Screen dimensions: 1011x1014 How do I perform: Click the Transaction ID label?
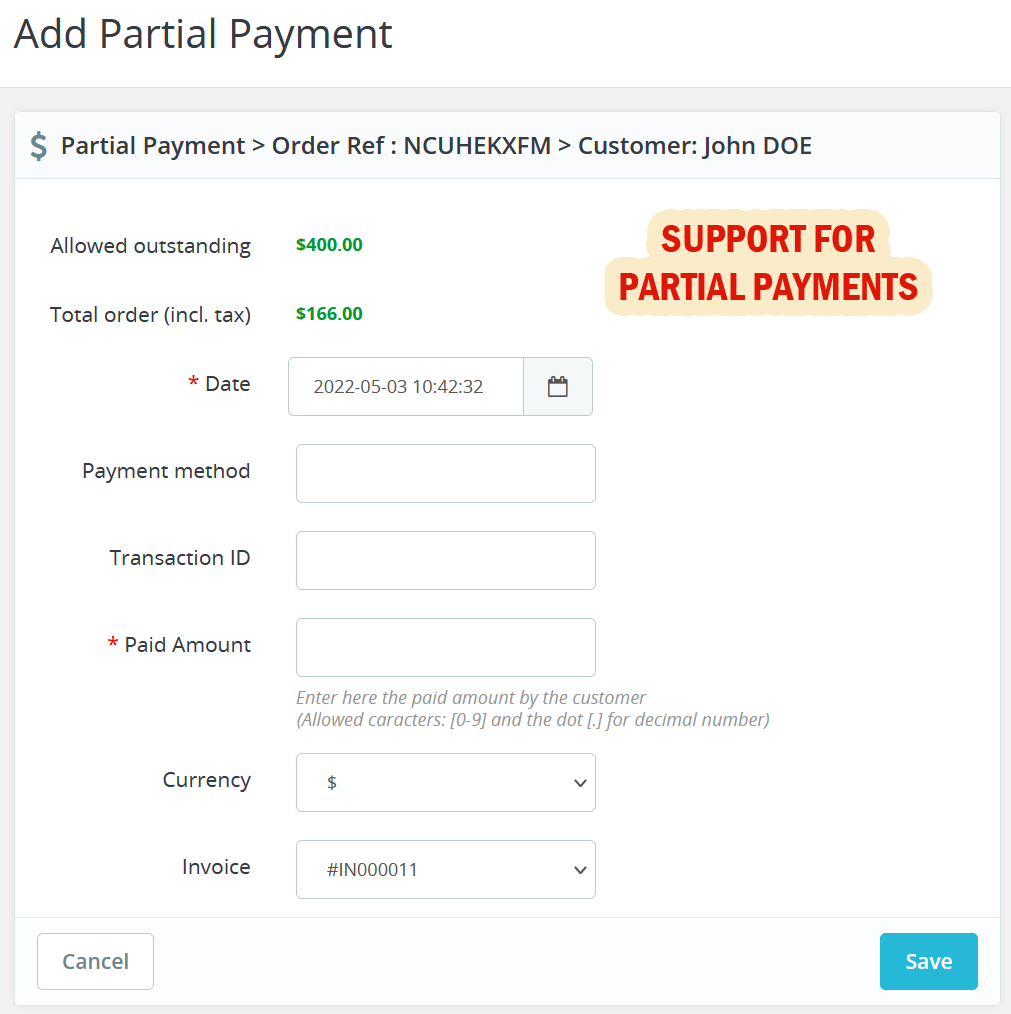pos(180,558)
